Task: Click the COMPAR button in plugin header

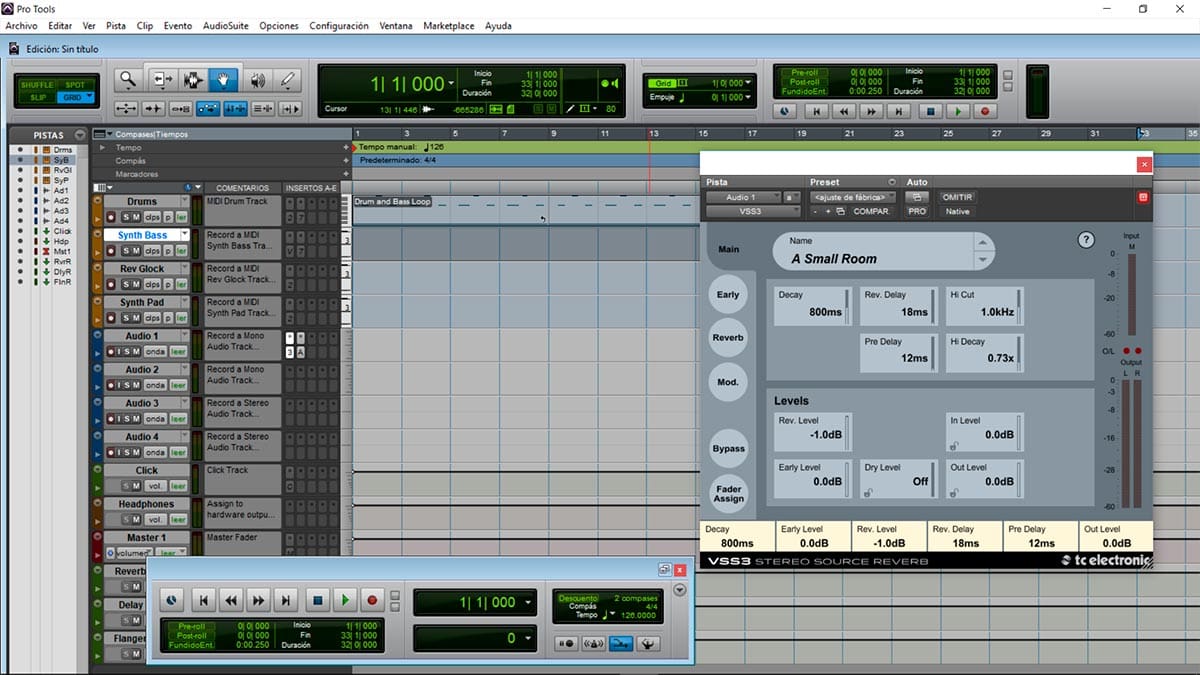Action: point(870,211)
